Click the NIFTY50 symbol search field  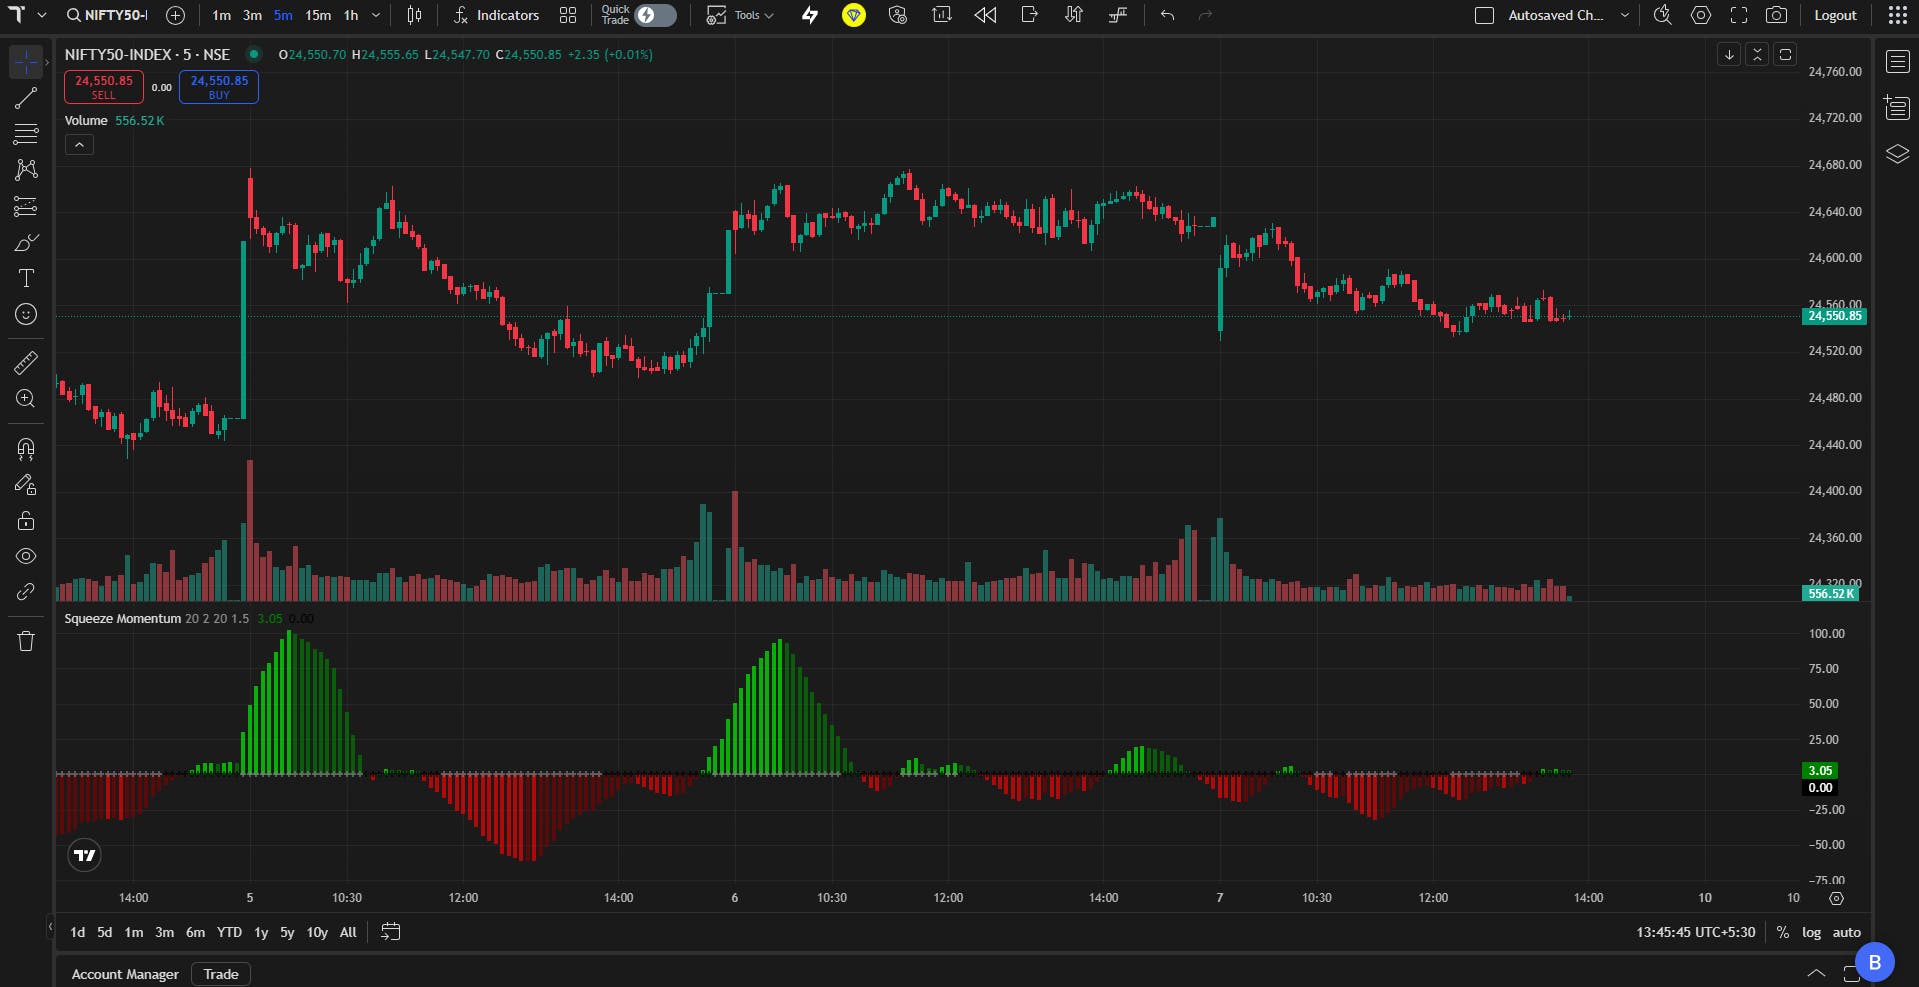pyautogui.click(x=107, y=15)
